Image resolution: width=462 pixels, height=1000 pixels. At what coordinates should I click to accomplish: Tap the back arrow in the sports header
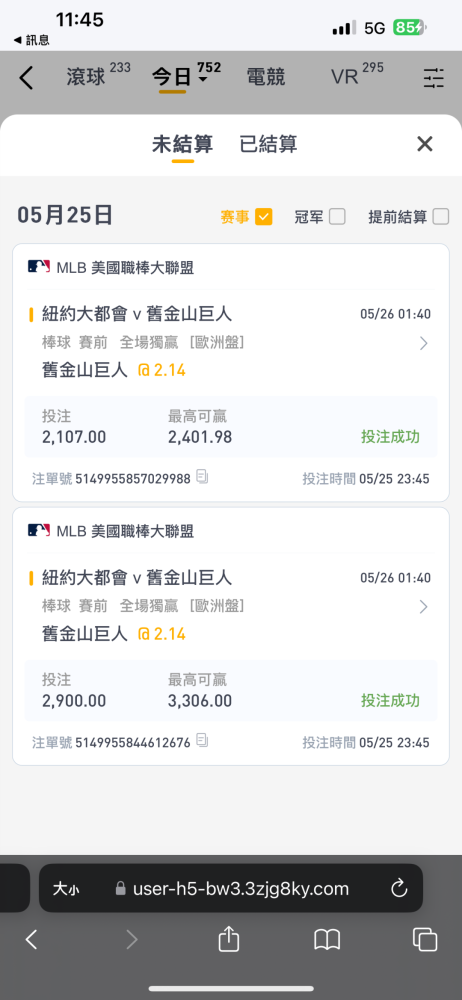coord(26,78)
